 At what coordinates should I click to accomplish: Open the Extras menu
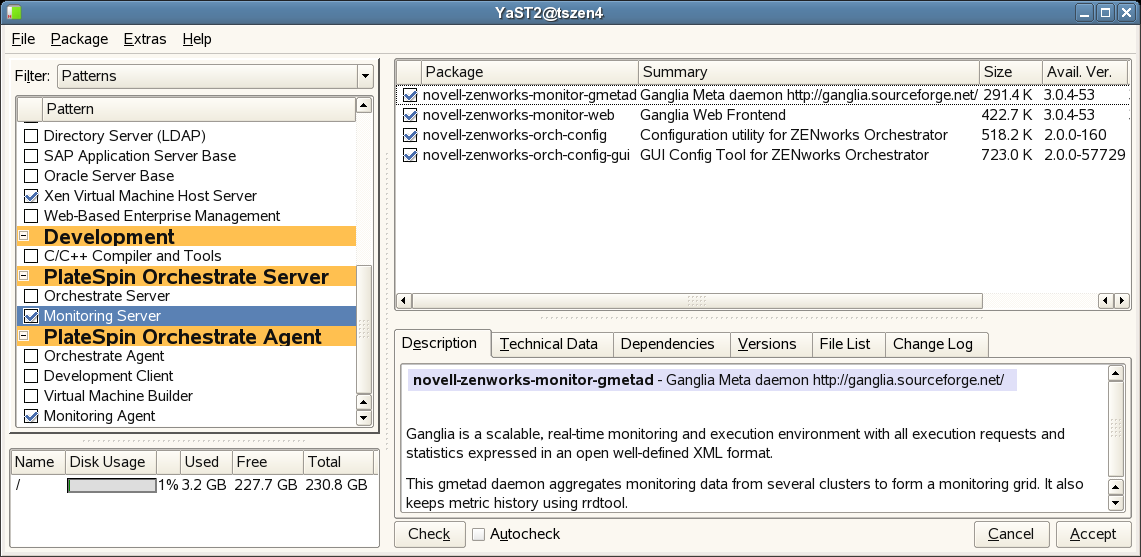145,39
